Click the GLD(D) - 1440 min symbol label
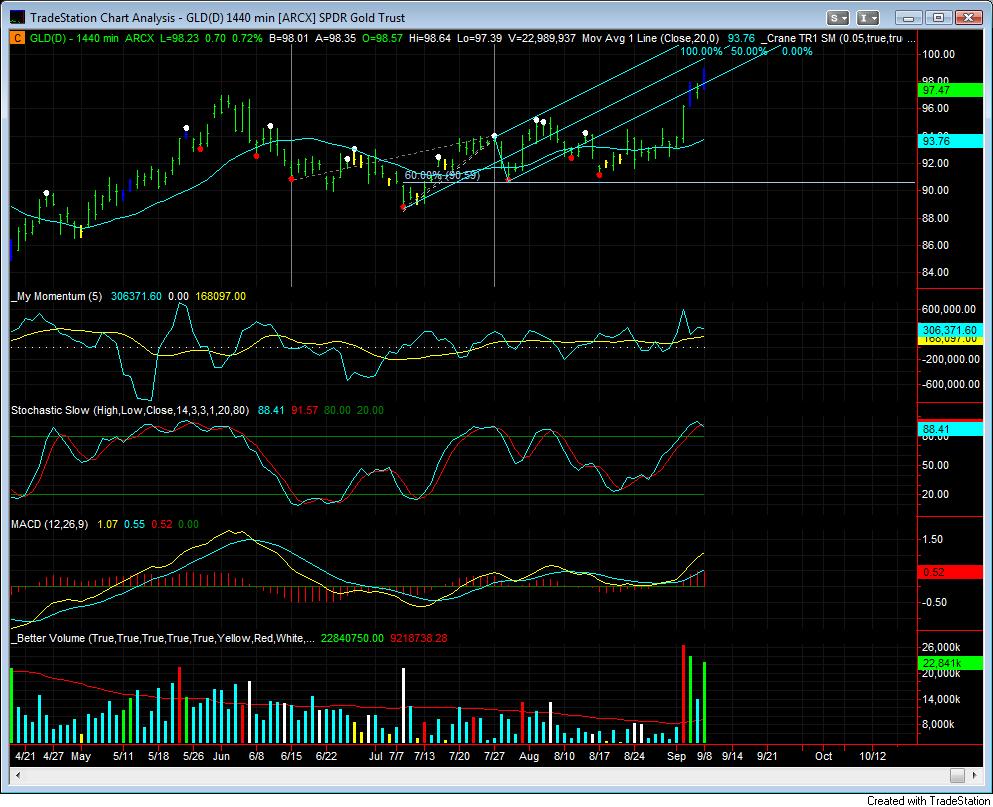The height and width of the screenshot is (807, 993). 75,38
